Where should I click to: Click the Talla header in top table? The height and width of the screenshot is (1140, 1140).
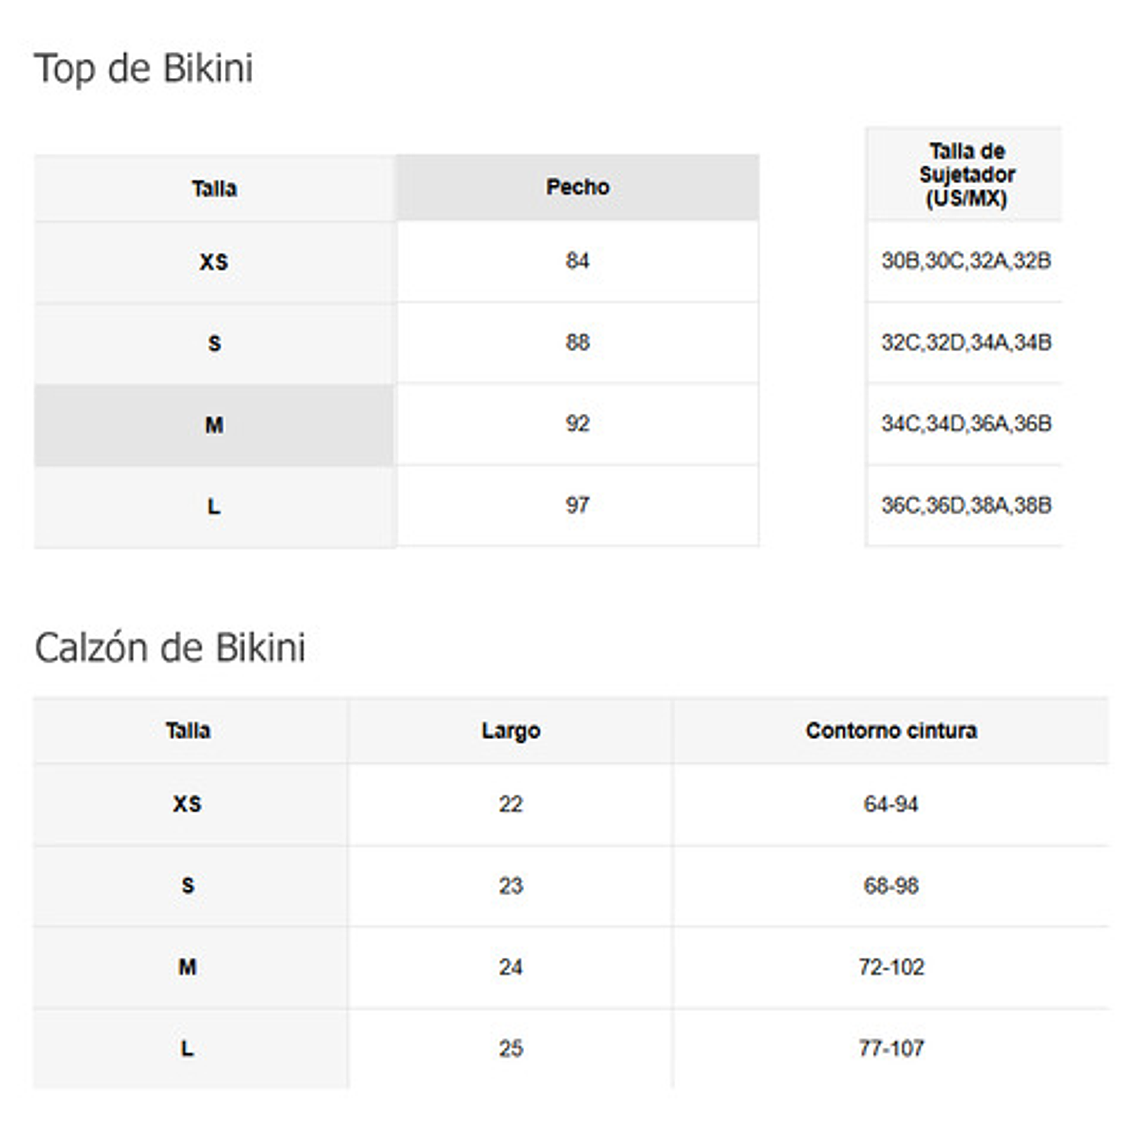coord(214,189)
